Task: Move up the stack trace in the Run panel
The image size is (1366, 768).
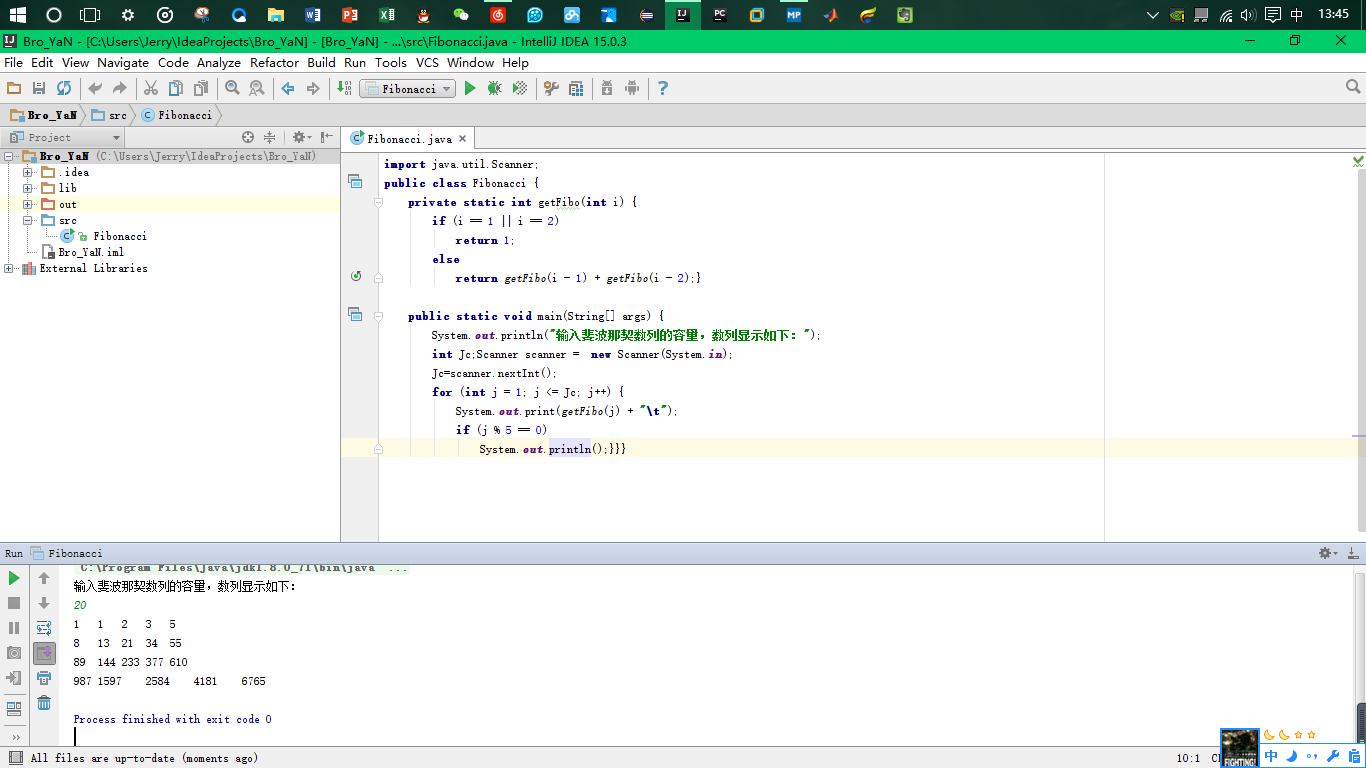Action: coord(44,578)
